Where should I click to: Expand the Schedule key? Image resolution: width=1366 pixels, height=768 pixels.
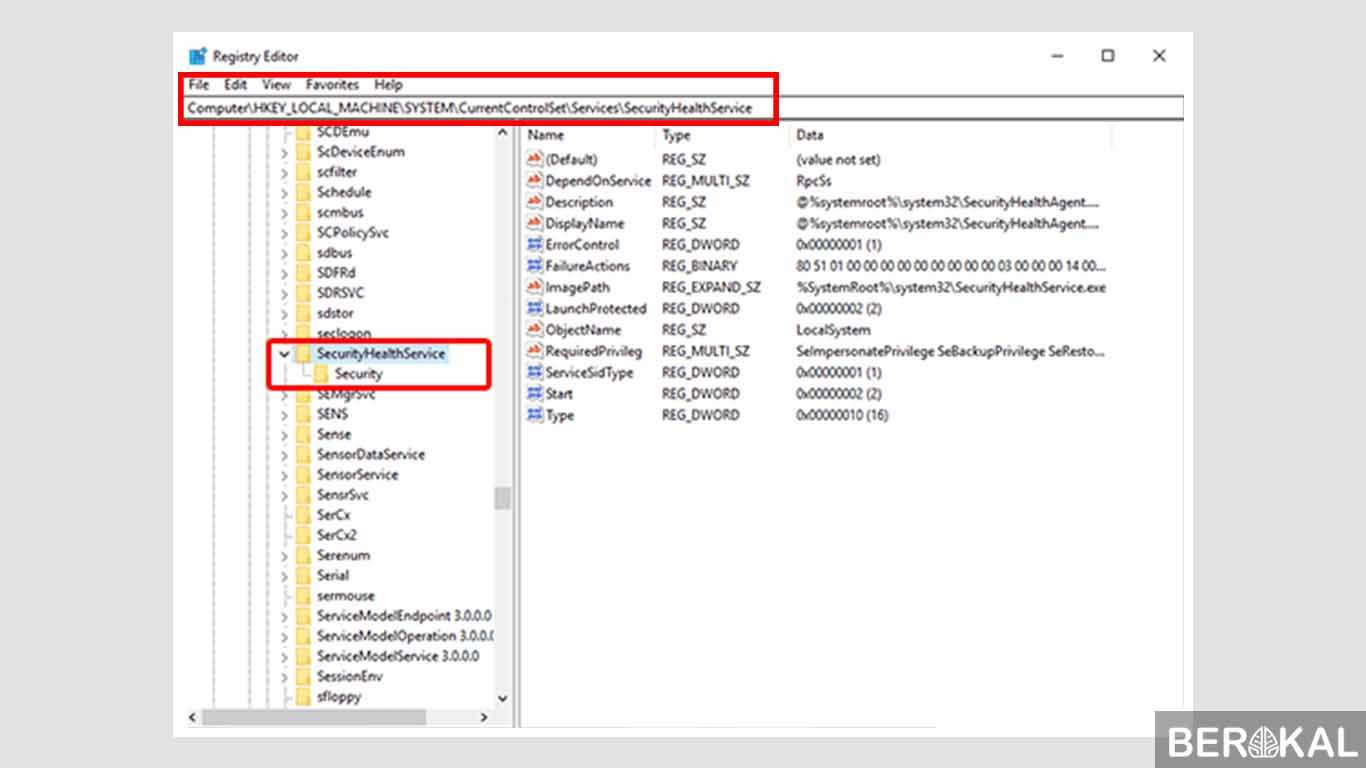(x=284, y=192)
